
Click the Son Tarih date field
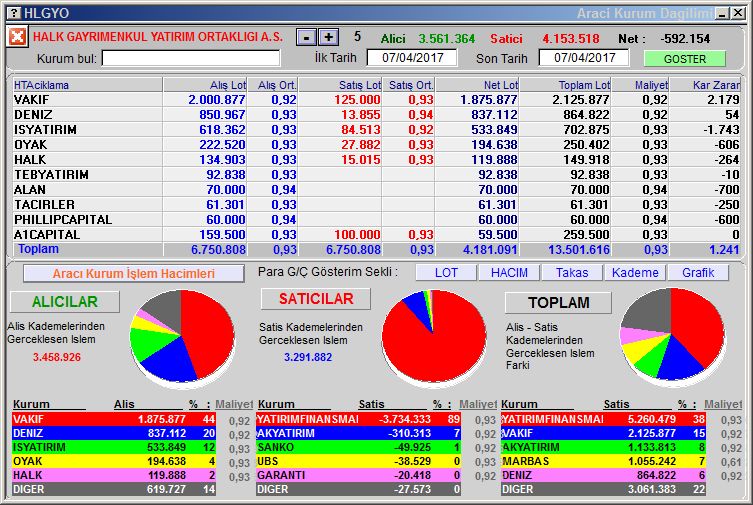point(584,58)
